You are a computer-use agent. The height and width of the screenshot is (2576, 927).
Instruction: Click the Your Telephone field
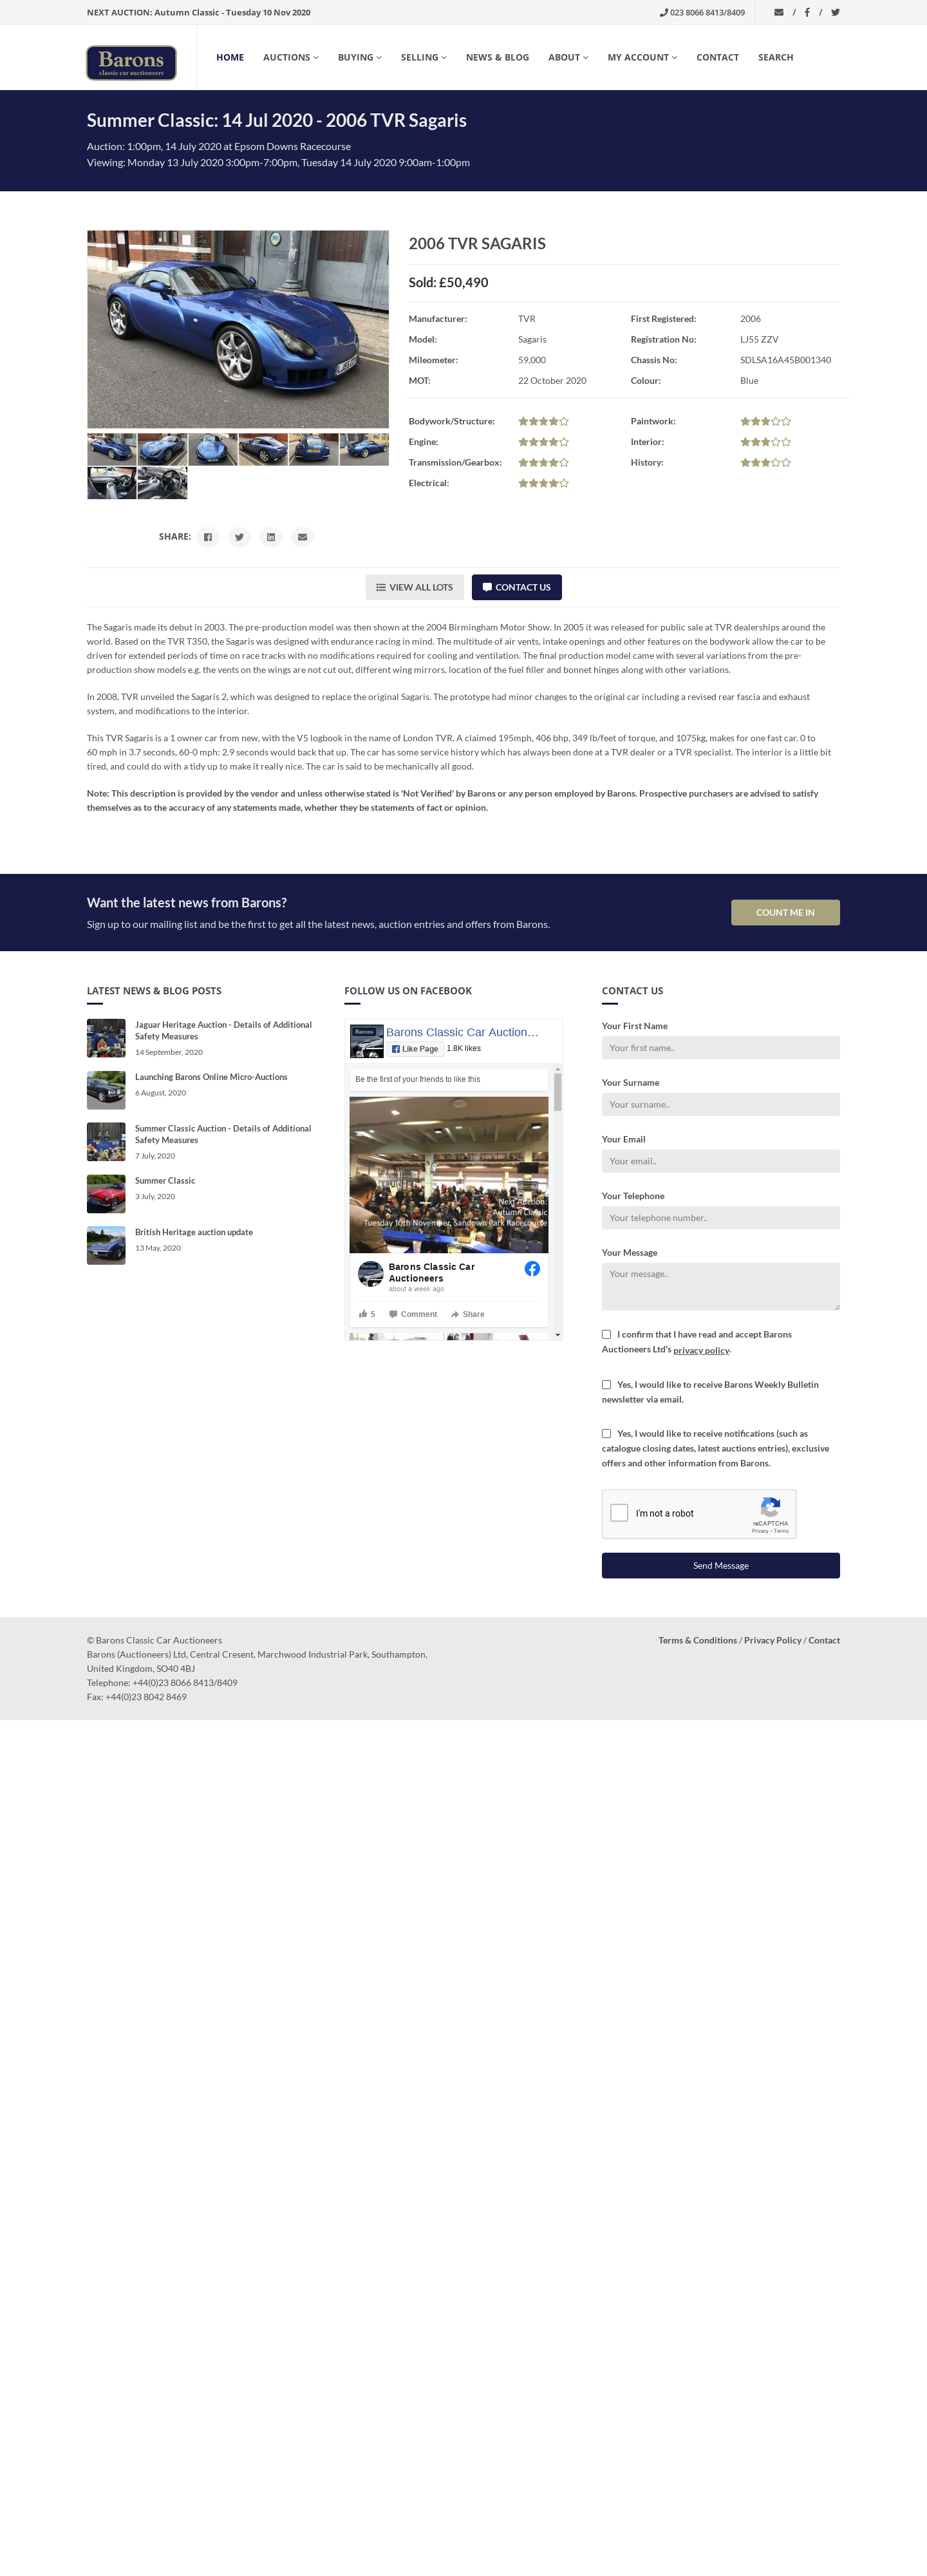pyautogui.click(x=720, y=1218)
